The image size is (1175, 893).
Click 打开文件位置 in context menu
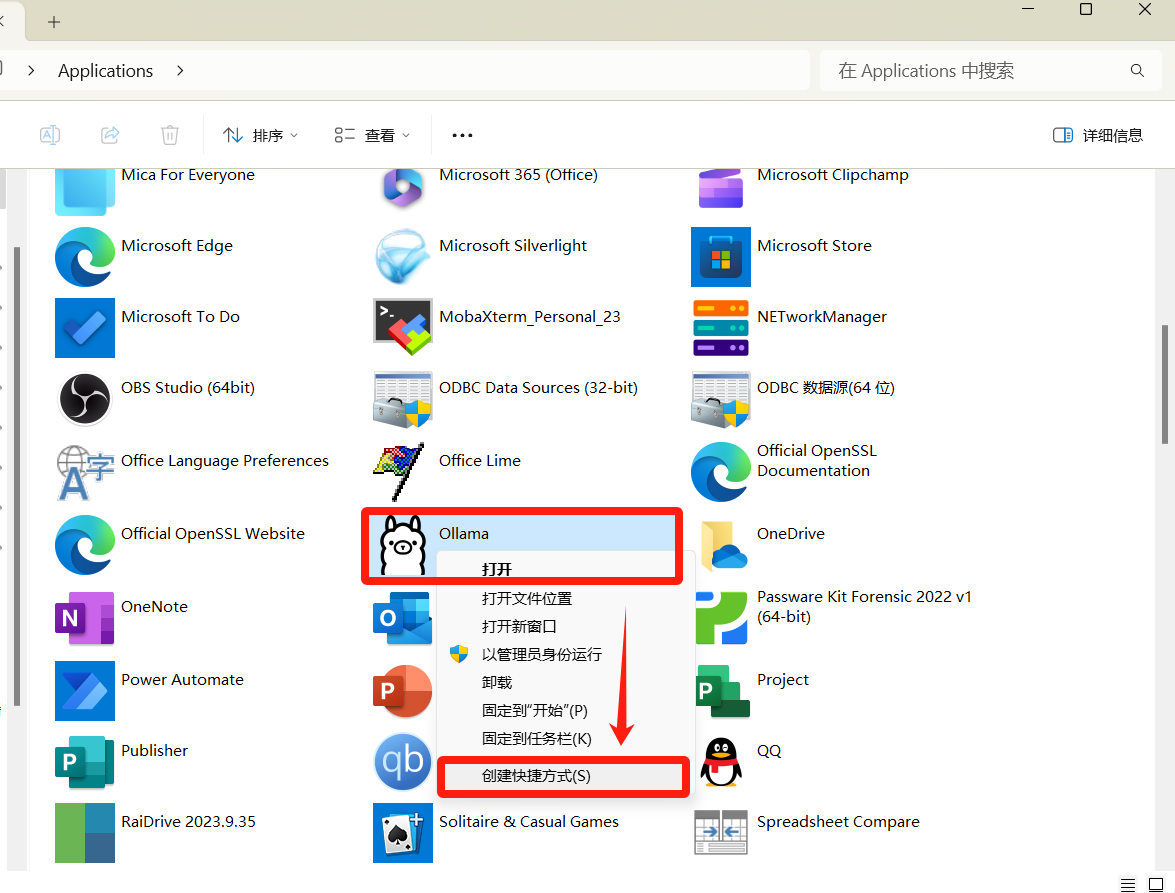click(x=526, y=598)
